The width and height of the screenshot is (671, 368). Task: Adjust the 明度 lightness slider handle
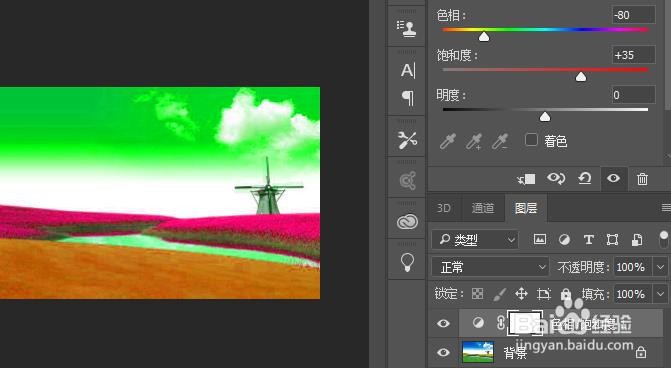(x=545, y=116)
